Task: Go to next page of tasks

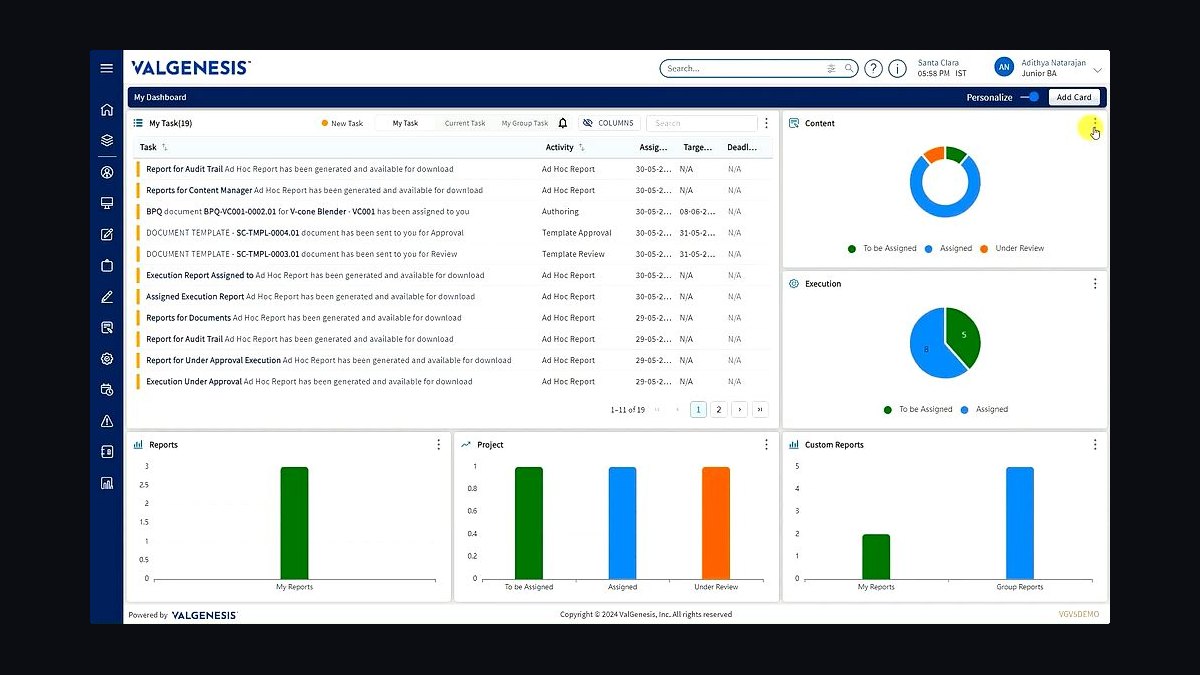Action: pos(739,409)
